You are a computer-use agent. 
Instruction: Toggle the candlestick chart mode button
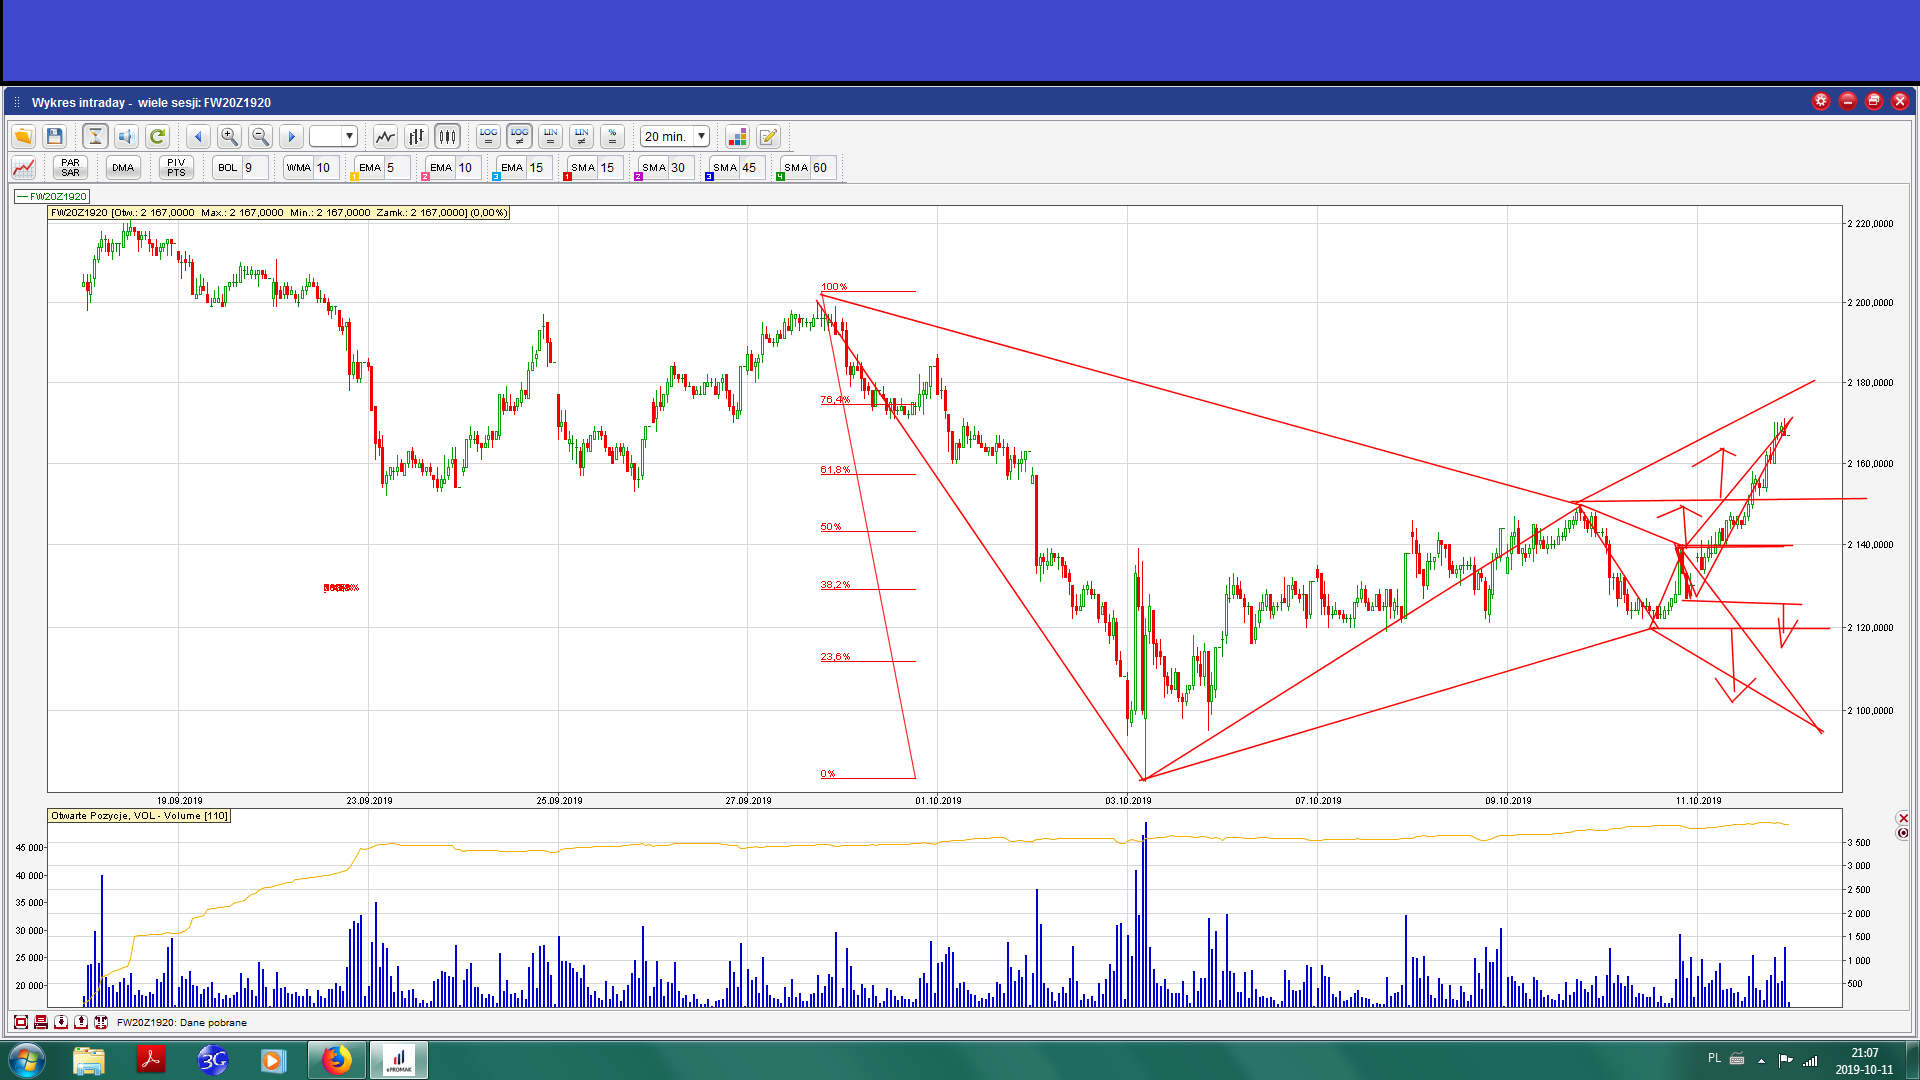[x=447, y=136]
